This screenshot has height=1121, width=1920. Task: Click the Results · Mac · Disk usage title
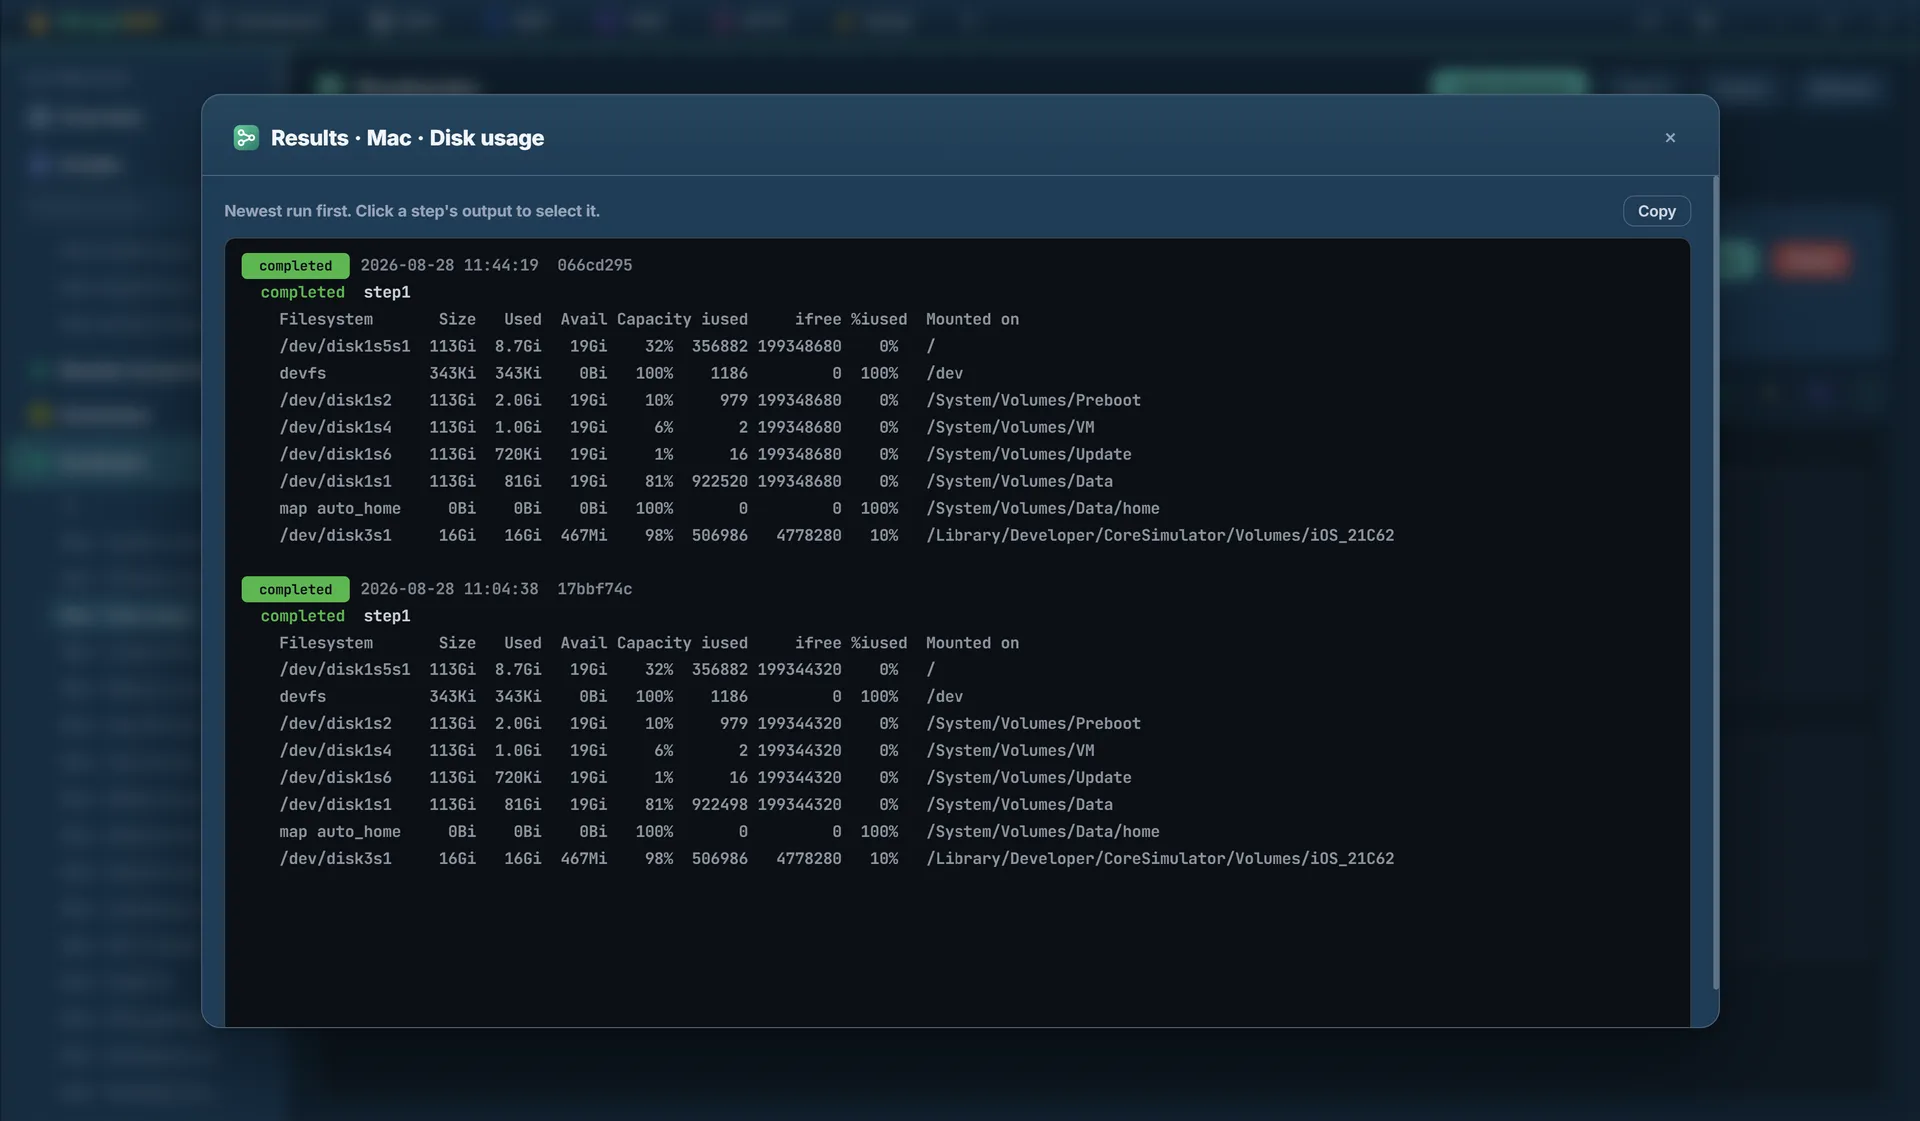pyautogui.click(x=407, y=138)
